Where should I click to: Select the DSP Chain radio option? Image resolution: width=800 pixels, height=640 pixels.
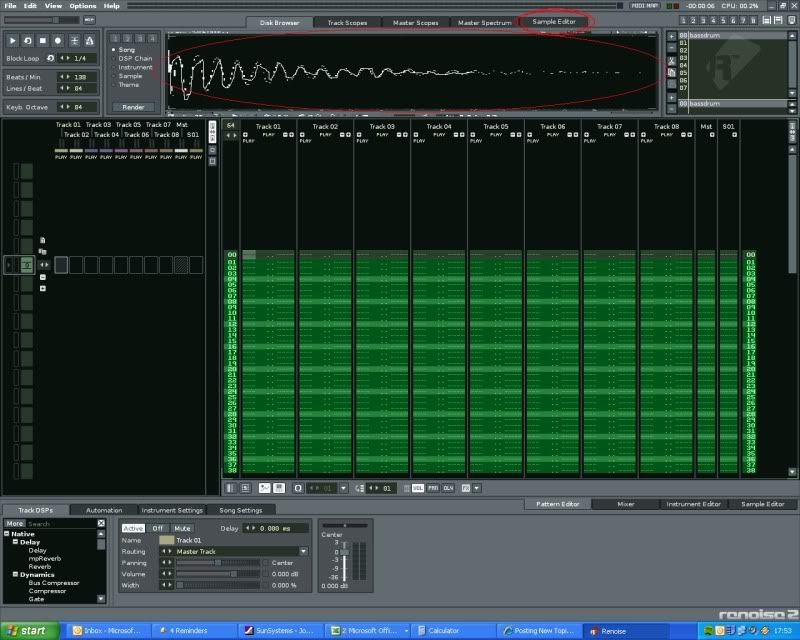tap(132, 58)
